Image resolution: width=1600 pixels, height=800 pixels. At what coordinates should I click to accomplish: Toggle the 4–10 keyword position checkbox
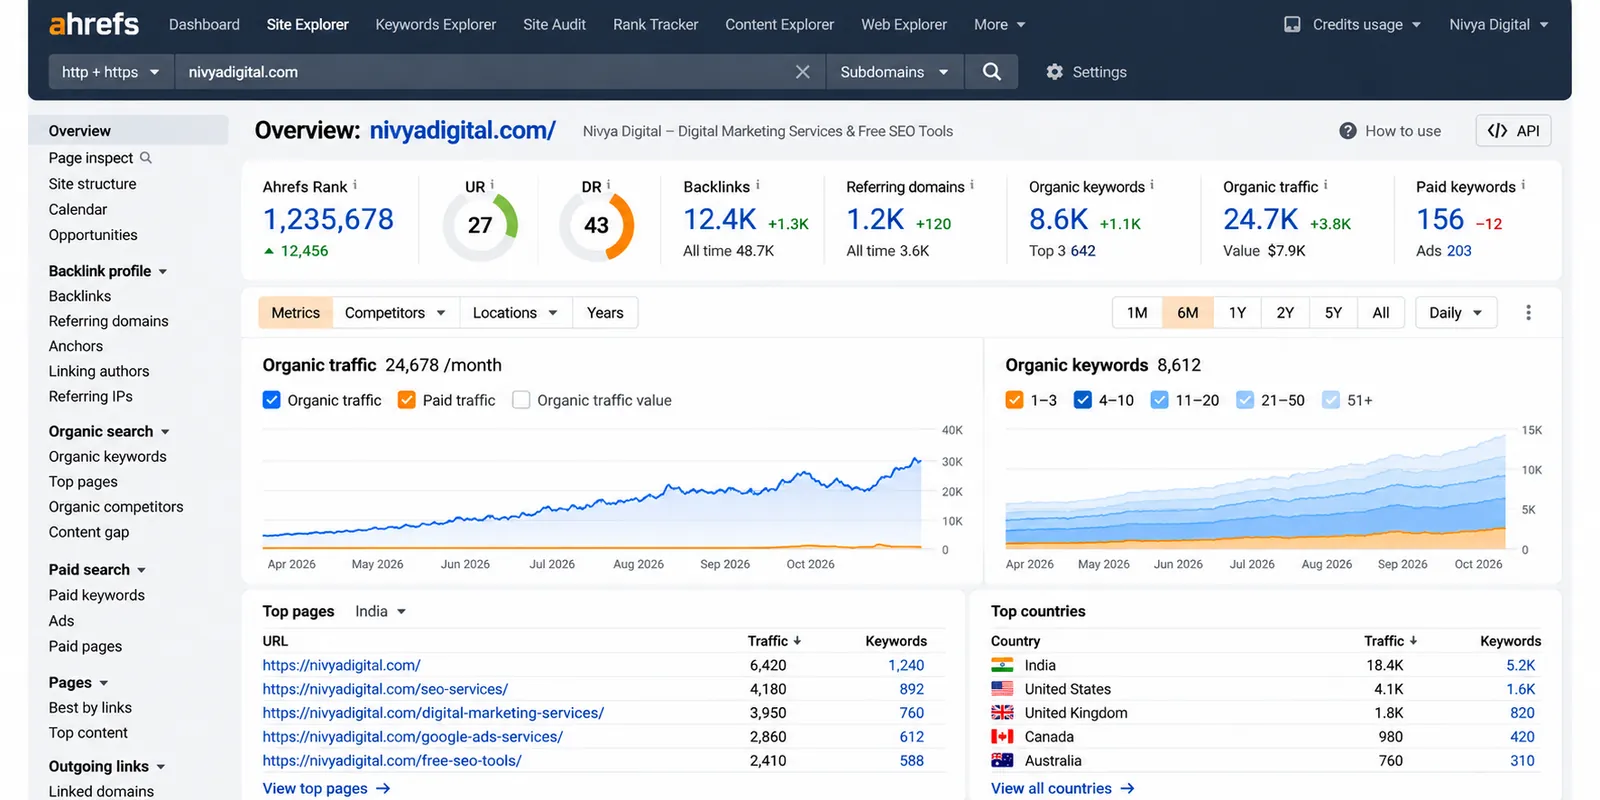click(x=1082, y=400)
